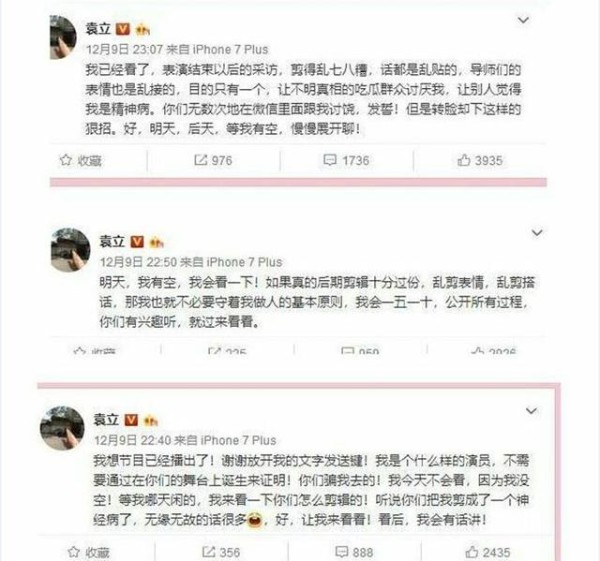Open 袁立 username on the 23:07 post
The height and width of the screenshot is (561, 600).
point(98,29)
